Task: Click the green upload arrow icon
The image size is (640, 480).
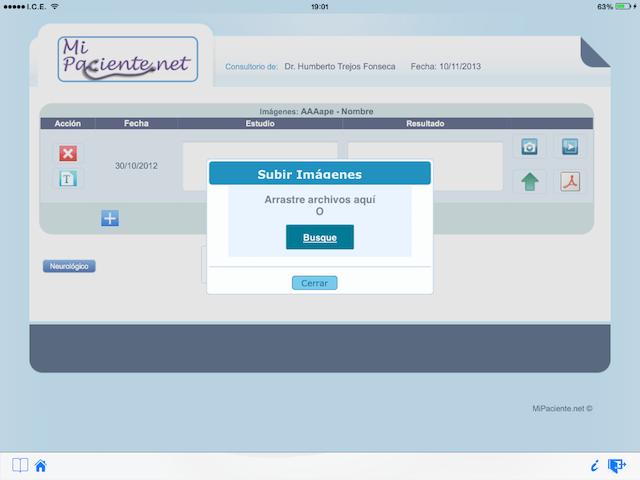Action: 530,182
